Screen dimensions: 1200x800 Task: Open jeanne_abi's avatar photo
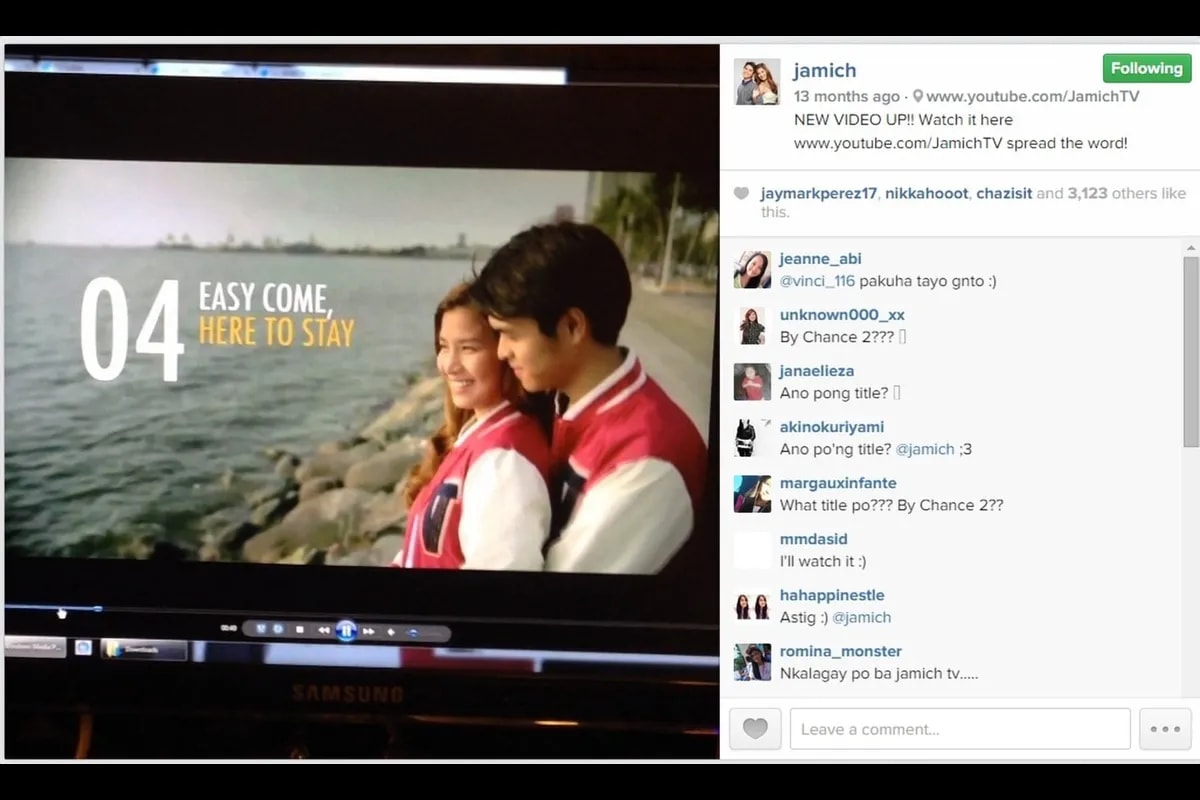[752, 270]
